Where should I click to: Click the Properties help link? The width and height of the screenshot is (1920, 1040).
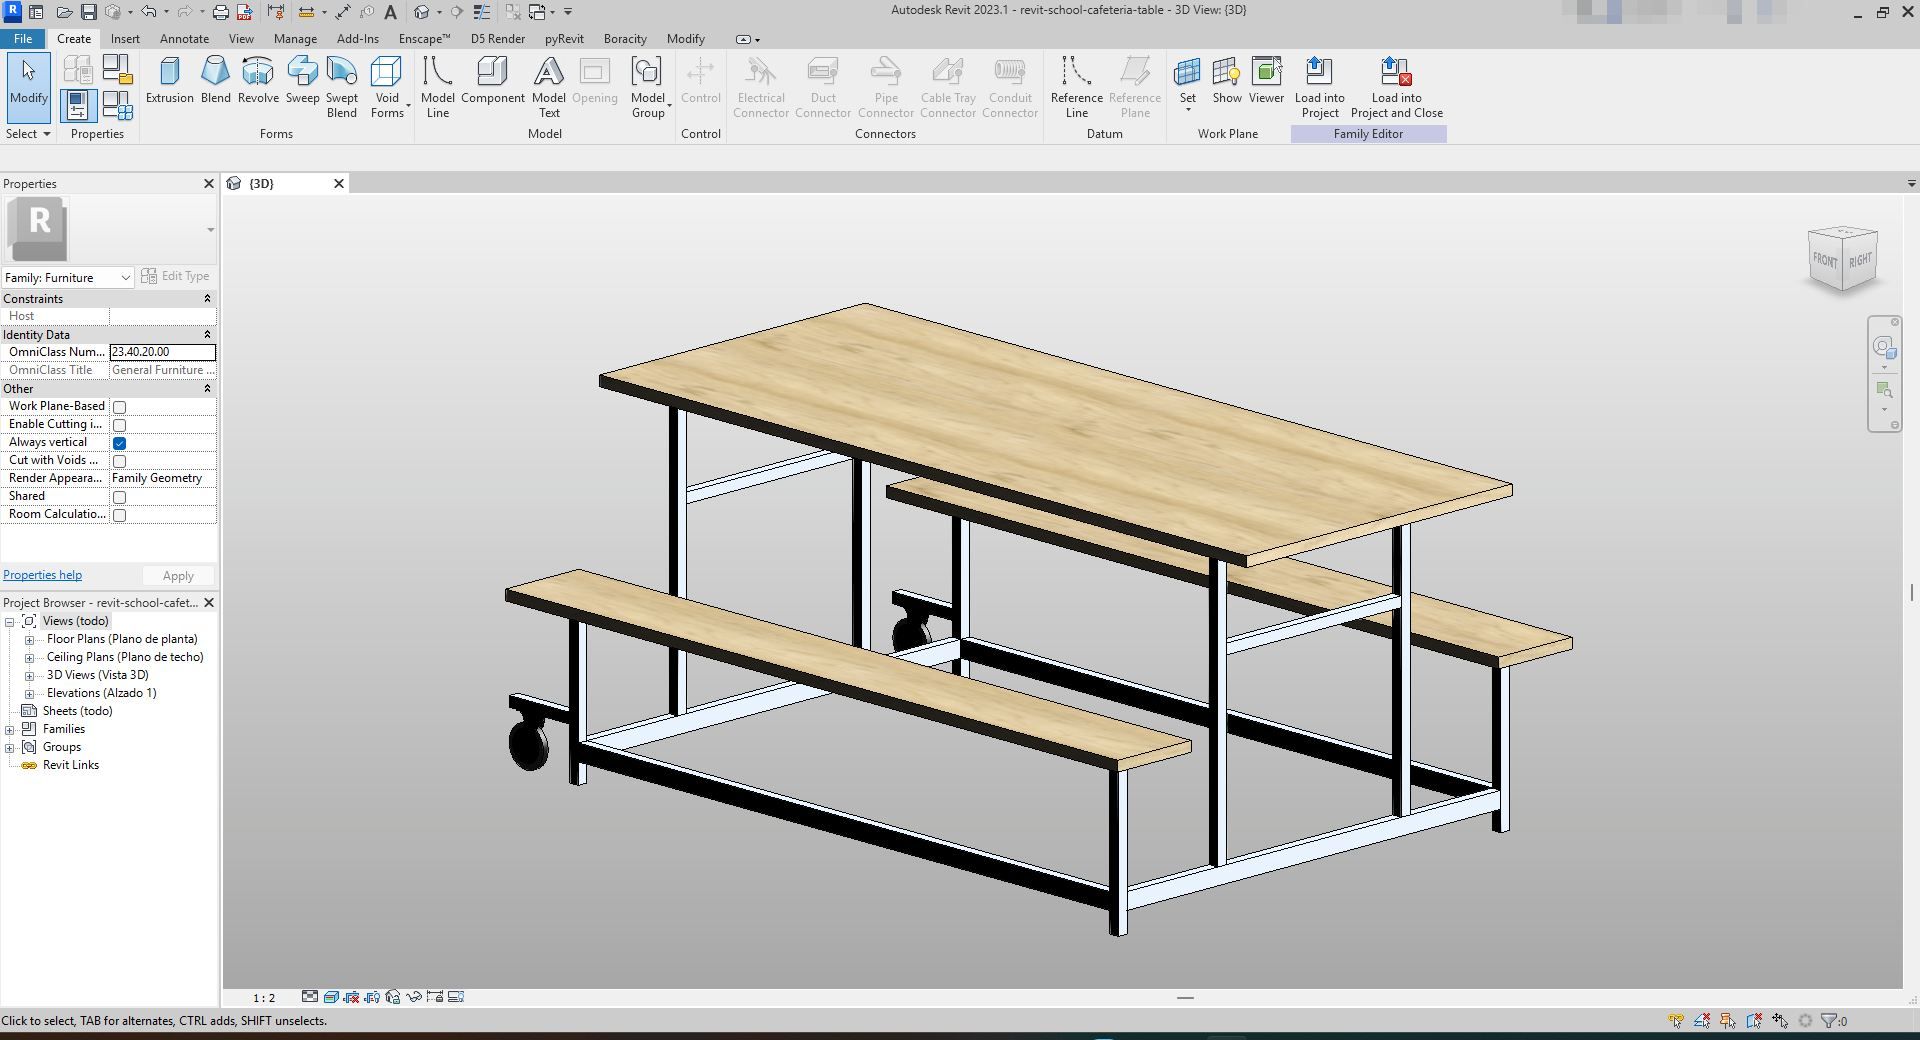click(42, 575)
